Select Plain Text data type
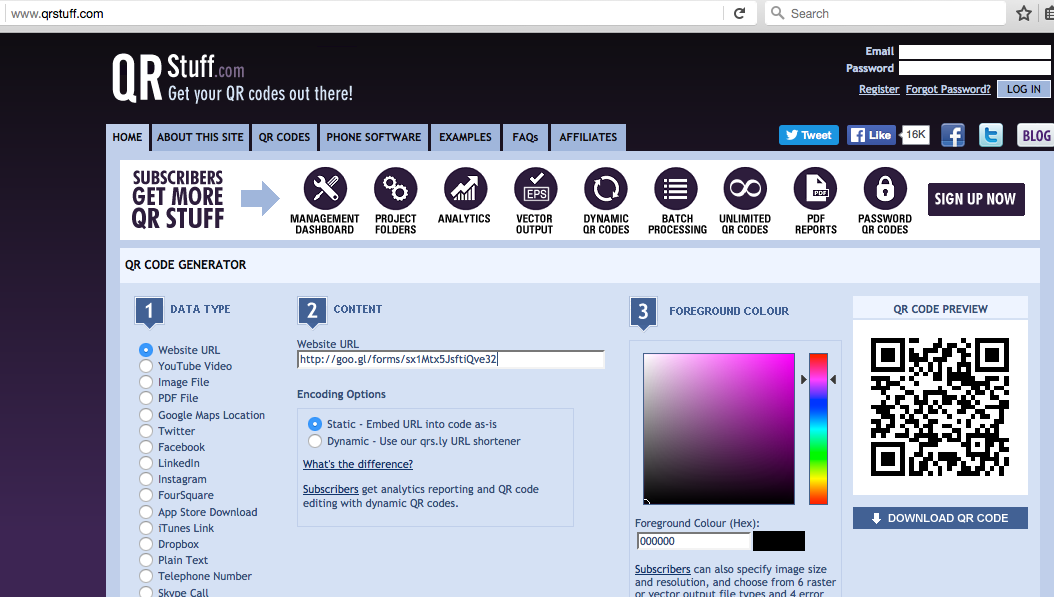This screenshot has width=1054, height=597. tap(146, 560)
